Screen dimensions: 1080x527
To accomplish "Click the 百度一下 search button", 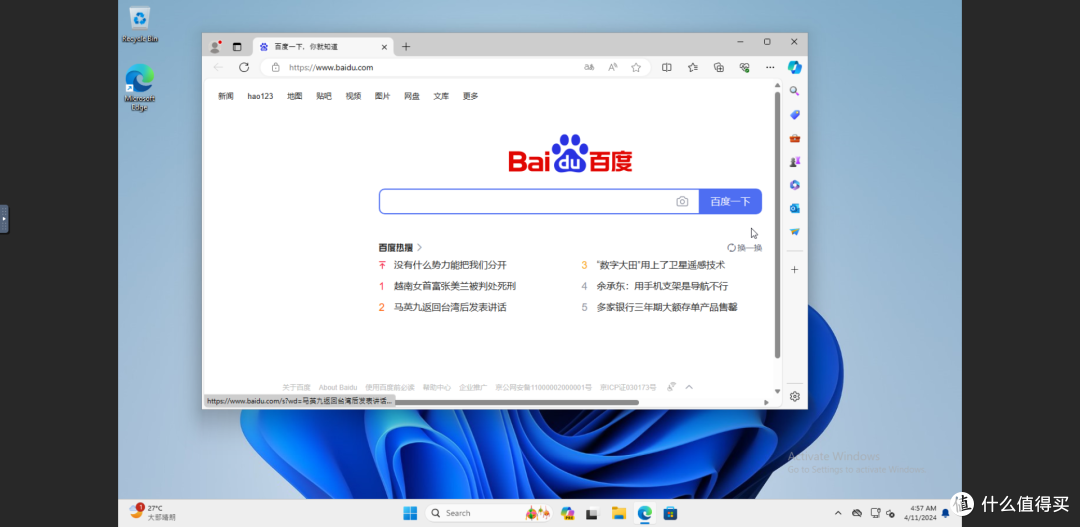I will 730,201.
